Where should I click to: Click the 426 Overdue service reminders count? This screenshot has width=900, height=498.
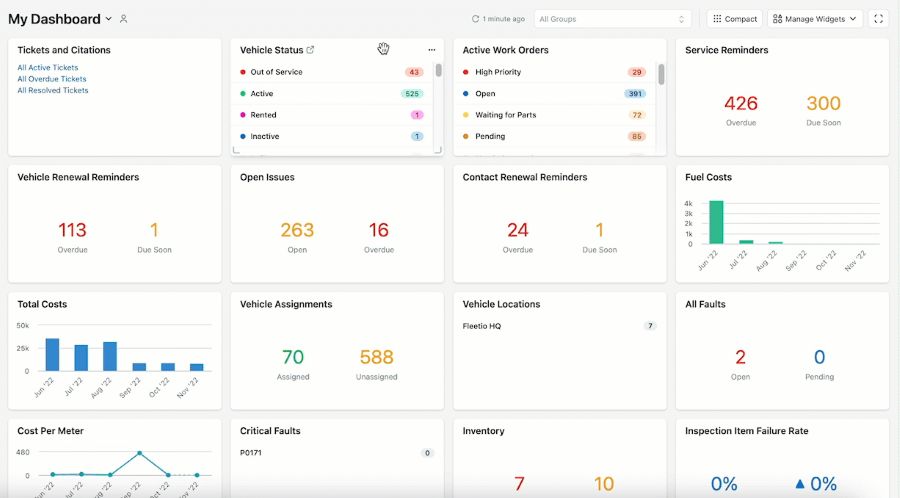coord(740,103)
